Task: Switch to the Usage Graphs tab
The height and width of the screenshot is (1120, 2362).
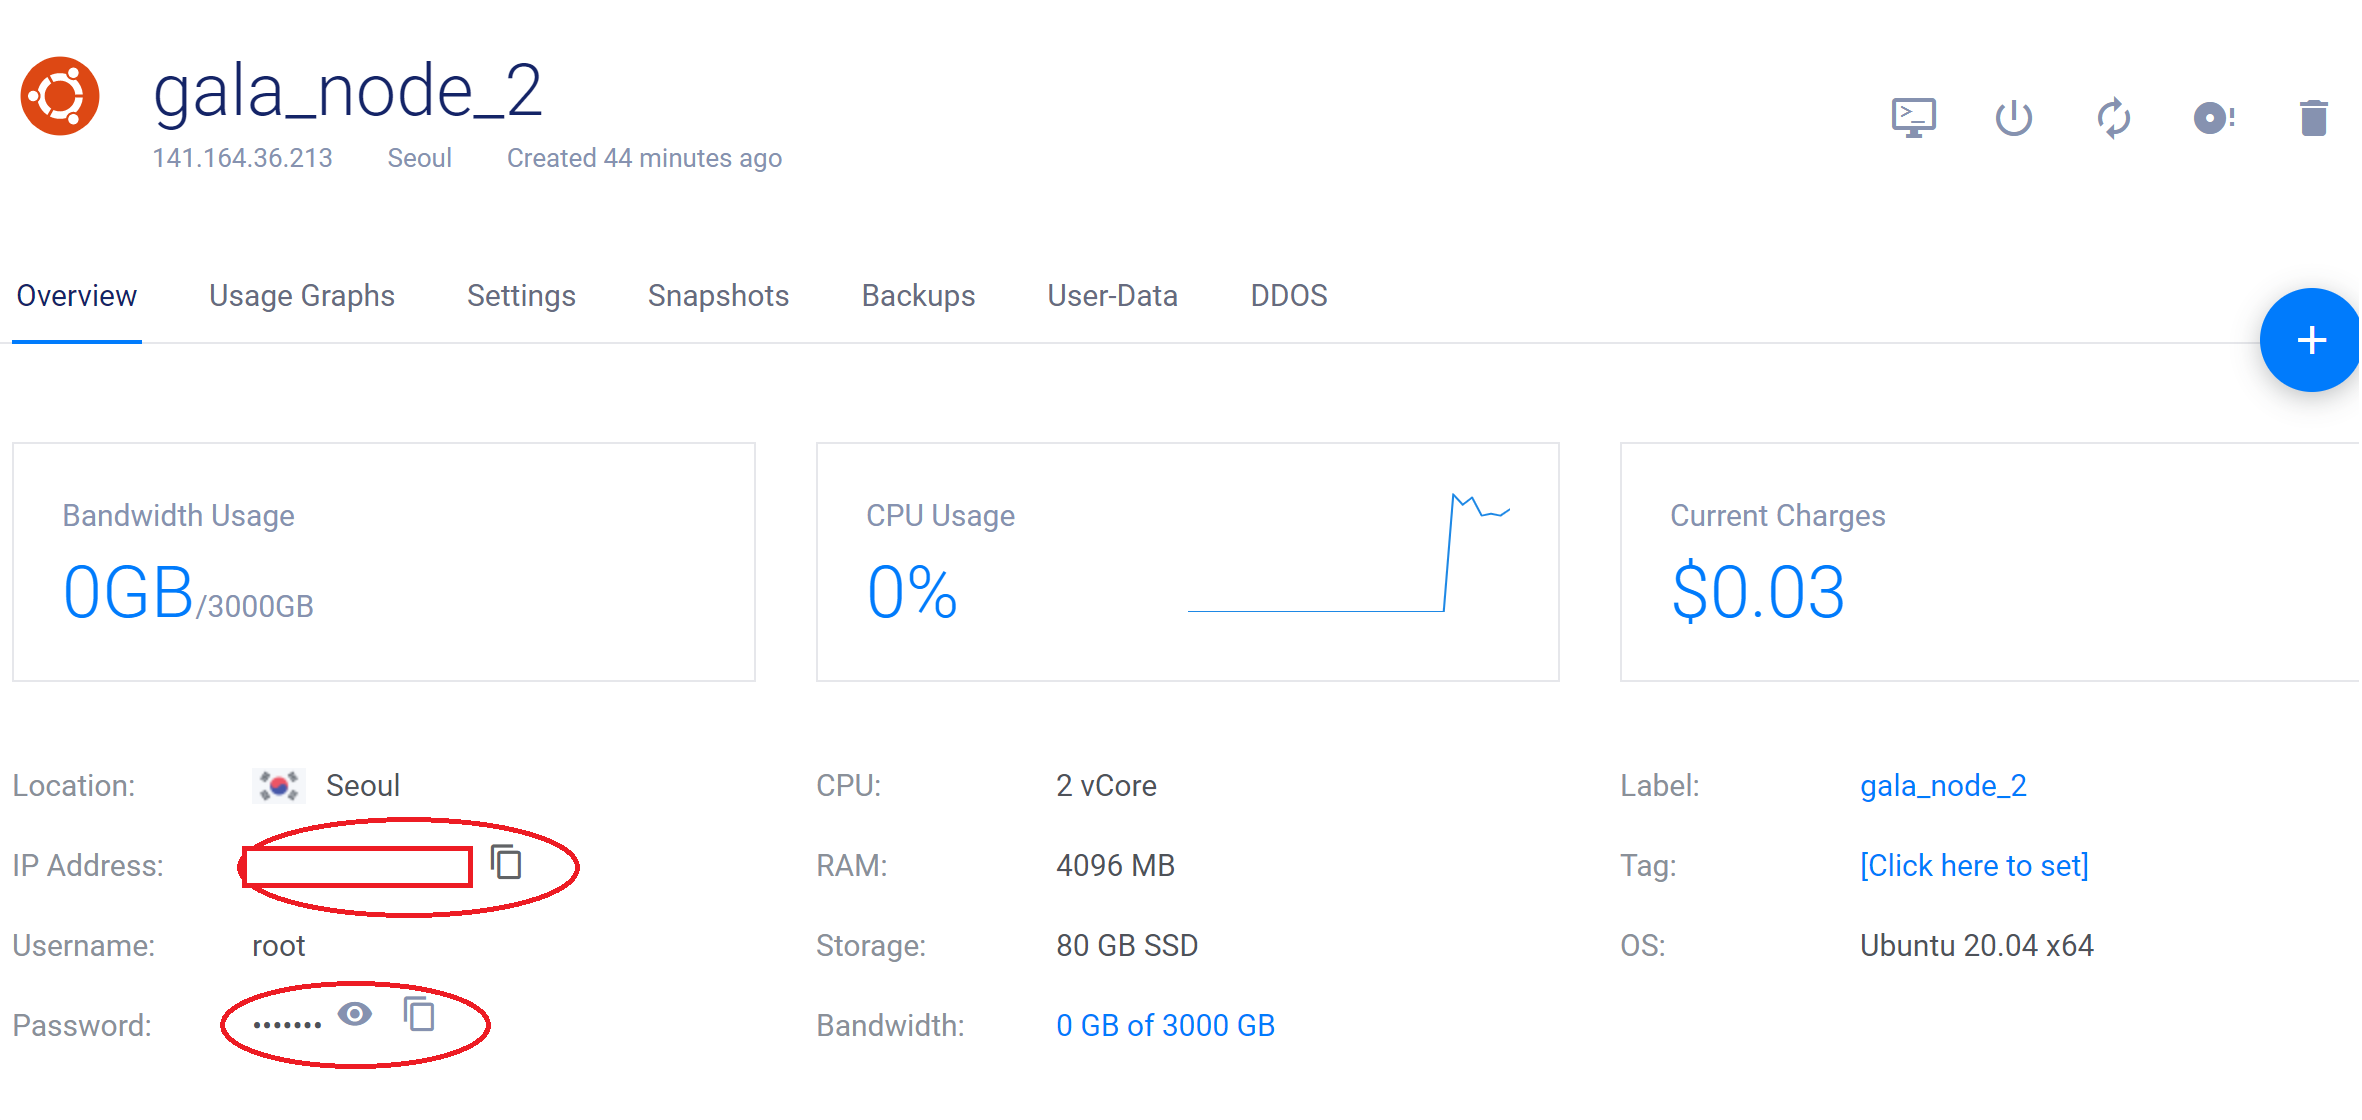Action: pos(301,296)
